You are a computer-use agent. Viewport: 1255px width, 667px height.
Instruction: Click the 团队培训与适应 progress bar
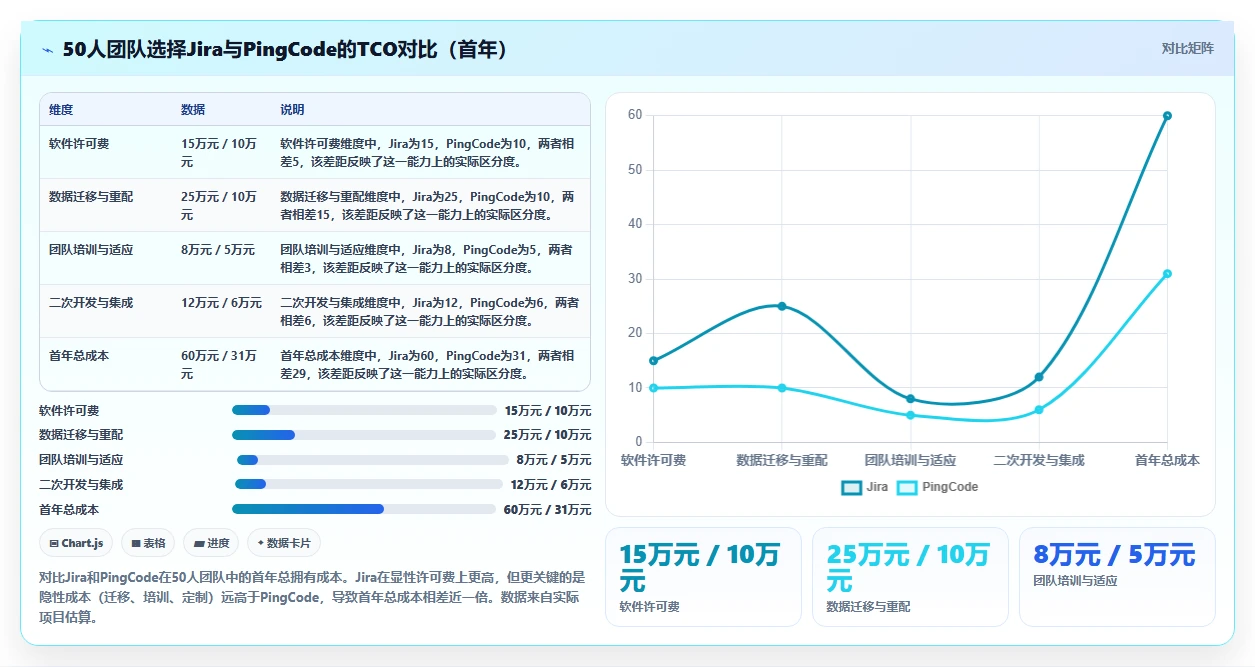click(373, 460)
